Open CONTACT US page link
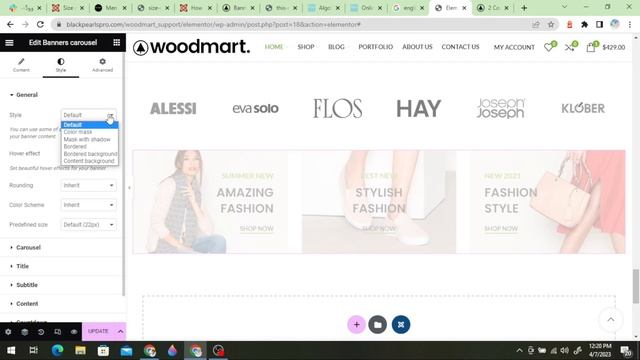This screenshot has height=360, width=640. click(x=460, y=47)
